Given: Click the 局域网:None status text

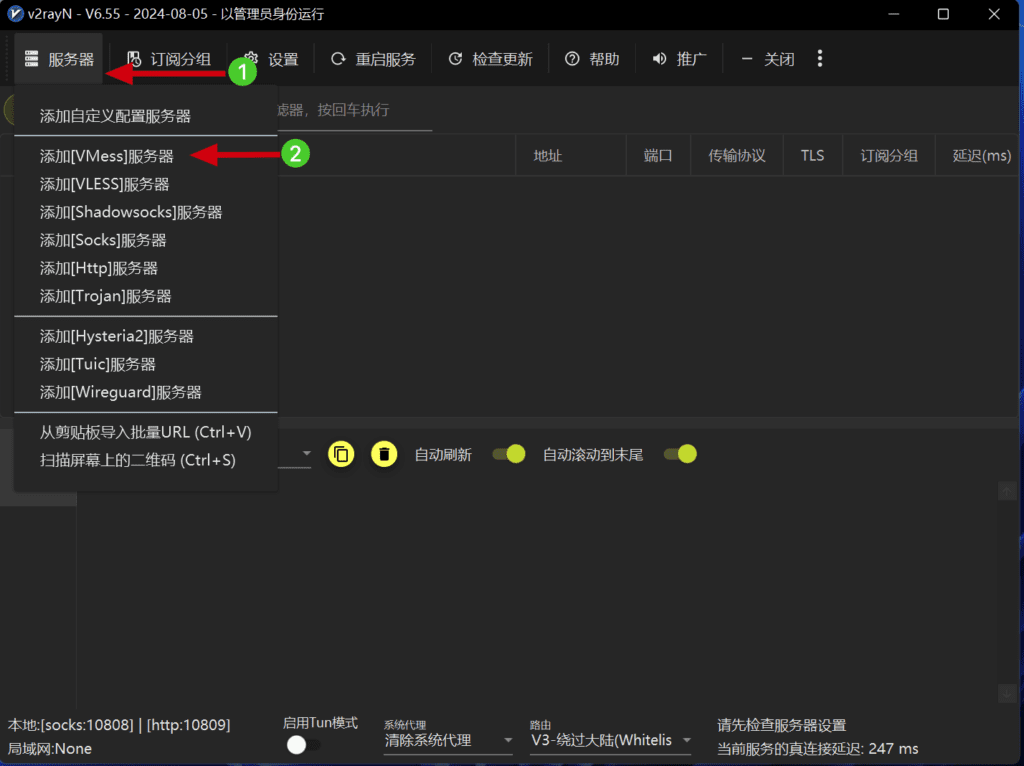Looking at the screenshot, I should (50, 749).
